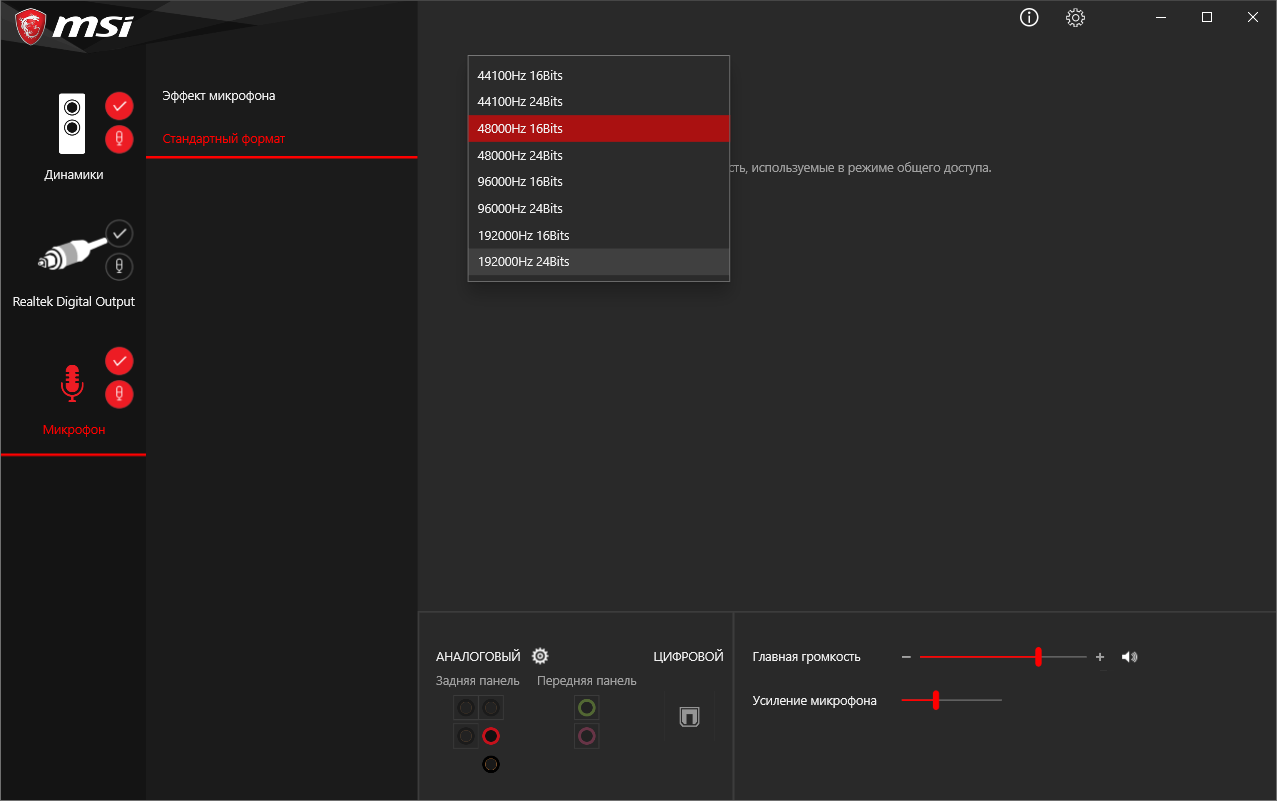Select the Динамики speakers device icon
This screenshot has width=1277, height=801.
coord(72,124)
